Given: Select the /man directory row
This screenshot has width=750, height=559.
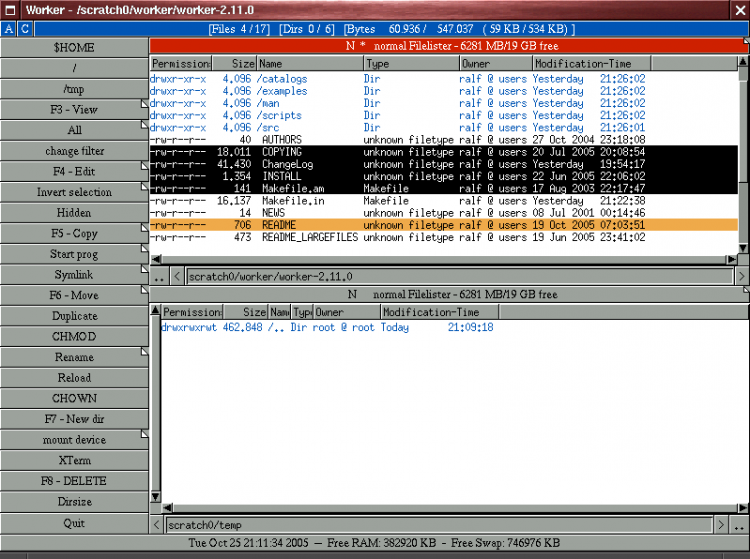Looking at the screenshot, I should click(444, 103).
